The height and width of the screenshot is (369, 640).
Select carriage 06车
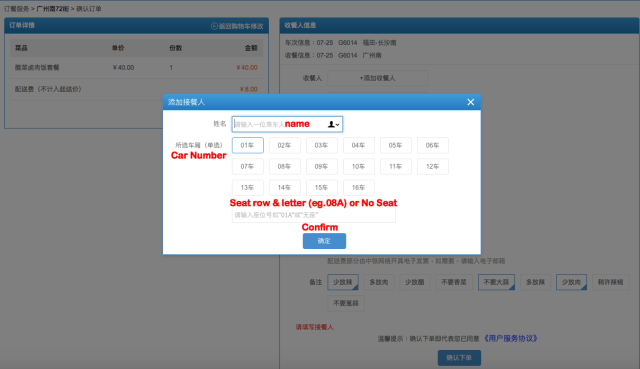point(433,145)
